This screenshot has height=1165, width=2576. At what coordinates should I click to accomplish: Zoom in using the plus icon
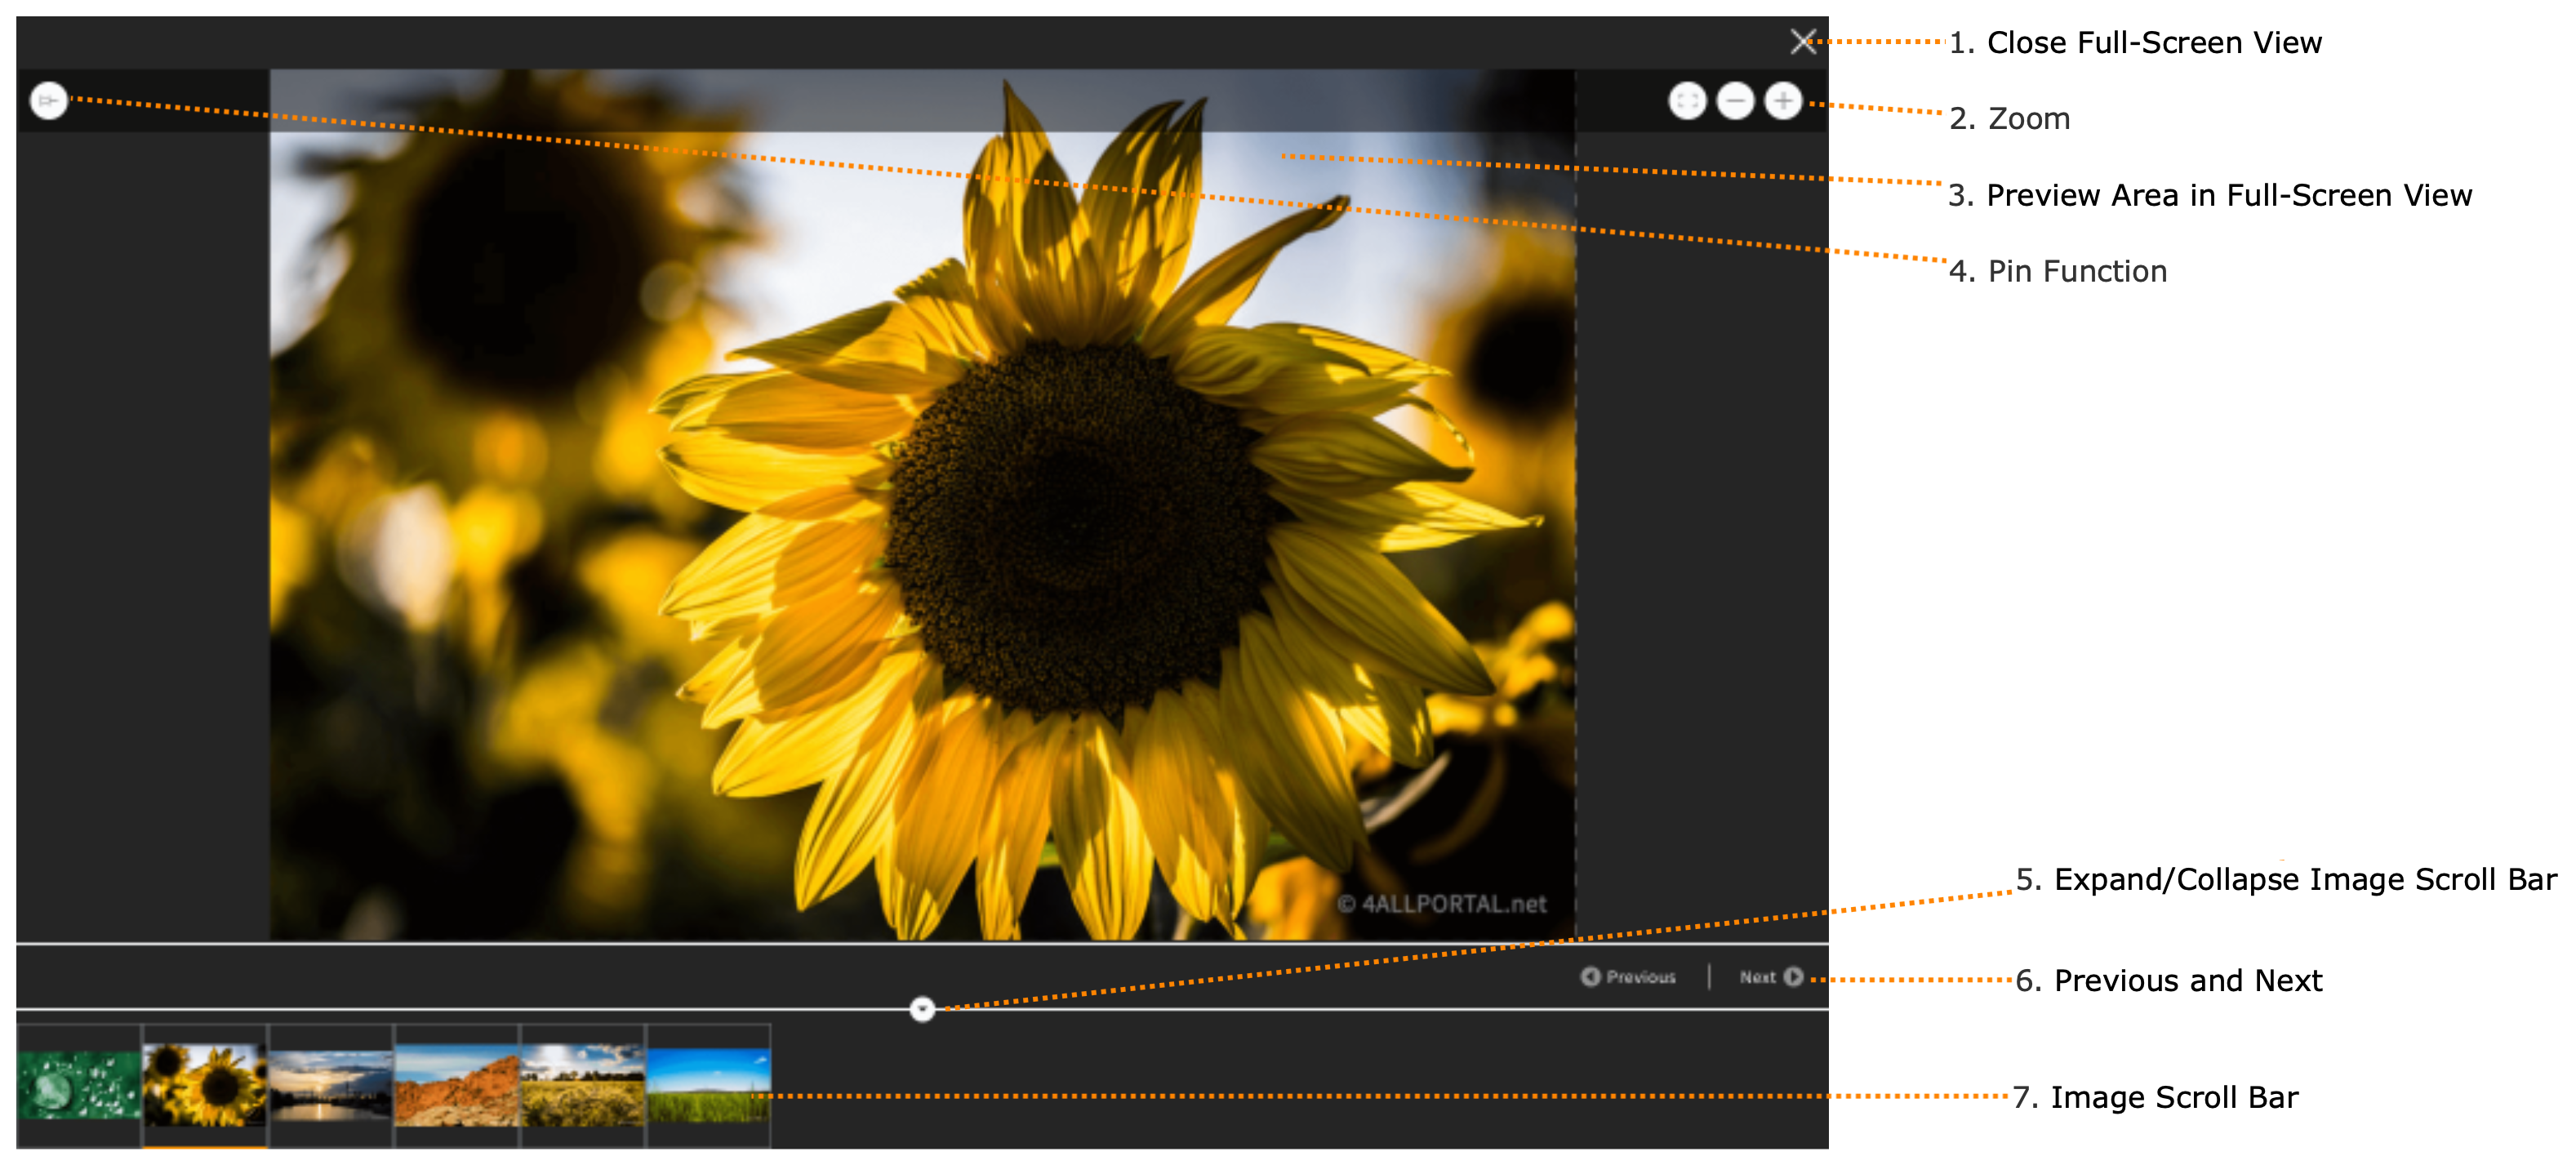1783,100
